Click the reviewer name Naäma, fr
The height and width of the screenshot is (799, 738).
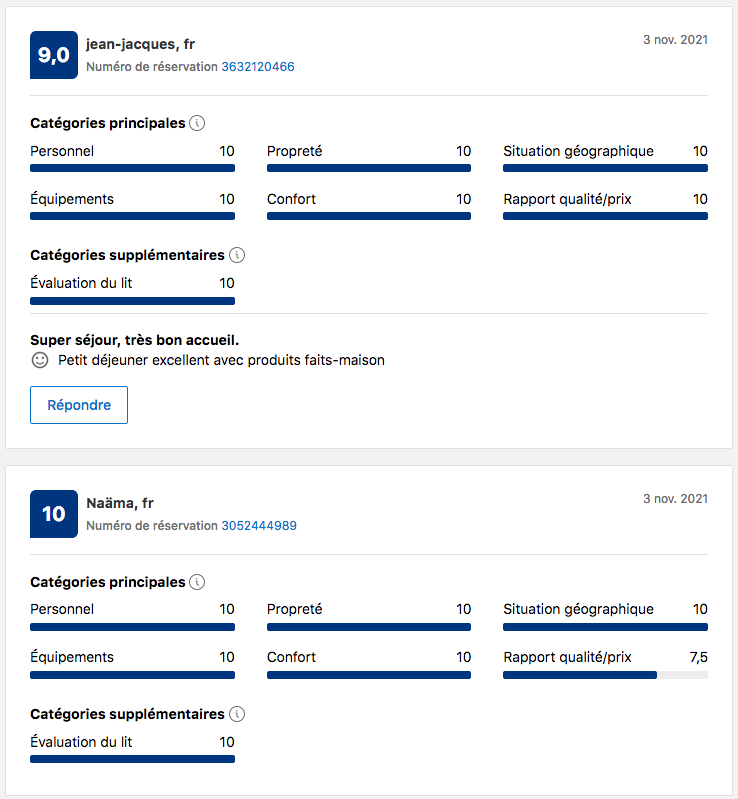(120, 503)
